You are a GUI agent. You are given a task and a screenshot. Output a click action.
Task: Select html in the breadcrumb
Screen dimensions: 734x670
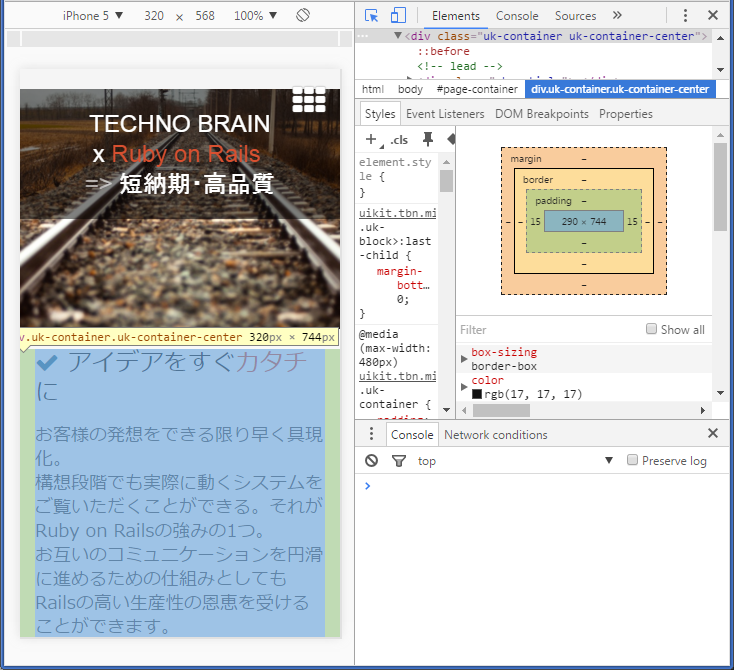tap(373, 89)
